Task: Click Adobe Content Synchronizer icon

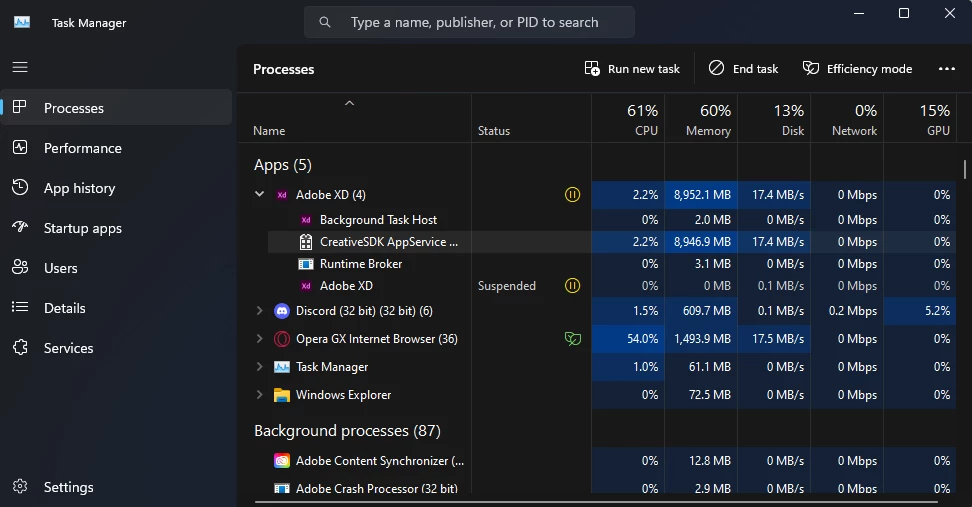Action: coord(282,461)
